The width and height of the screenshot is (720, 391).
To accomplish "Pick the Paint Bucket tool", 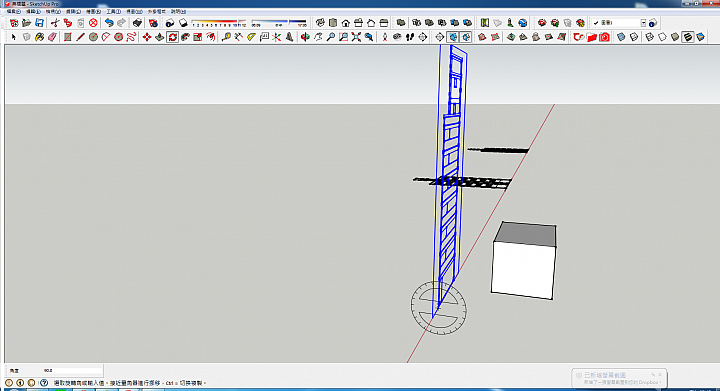I will tap(39, 37).
